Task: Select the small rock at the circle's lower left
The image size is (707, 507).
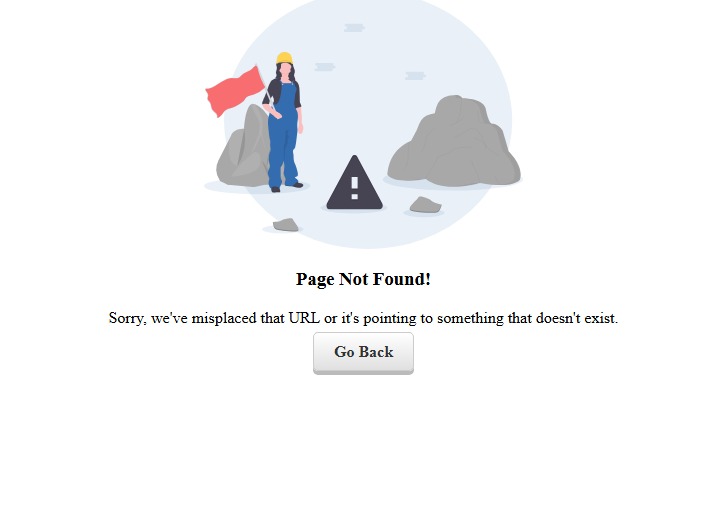Action: (x=286, y=225)
